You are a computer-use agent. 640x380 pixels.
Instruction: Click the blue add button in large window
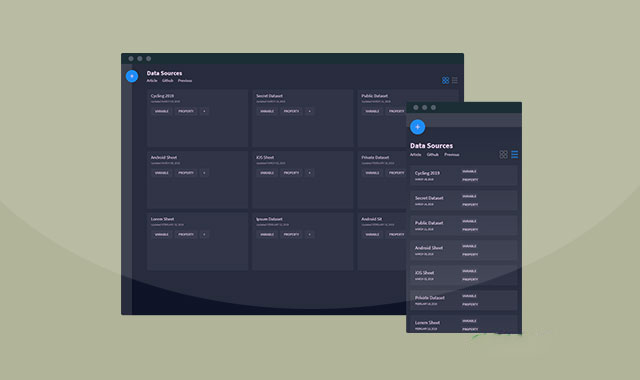[132, 76]
